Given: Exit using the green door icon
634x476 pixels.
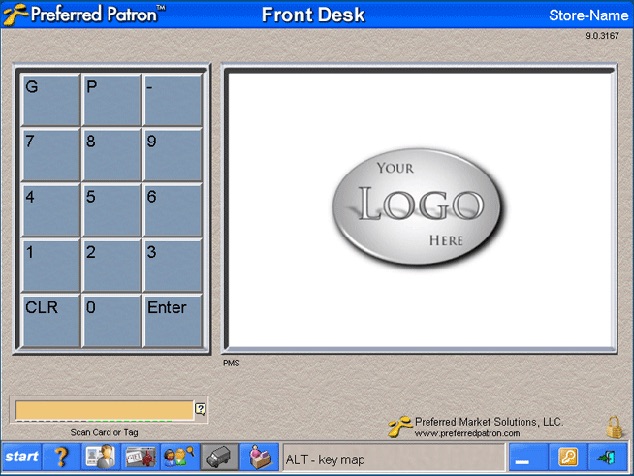Looking at the screenshot, I should 607,457.
